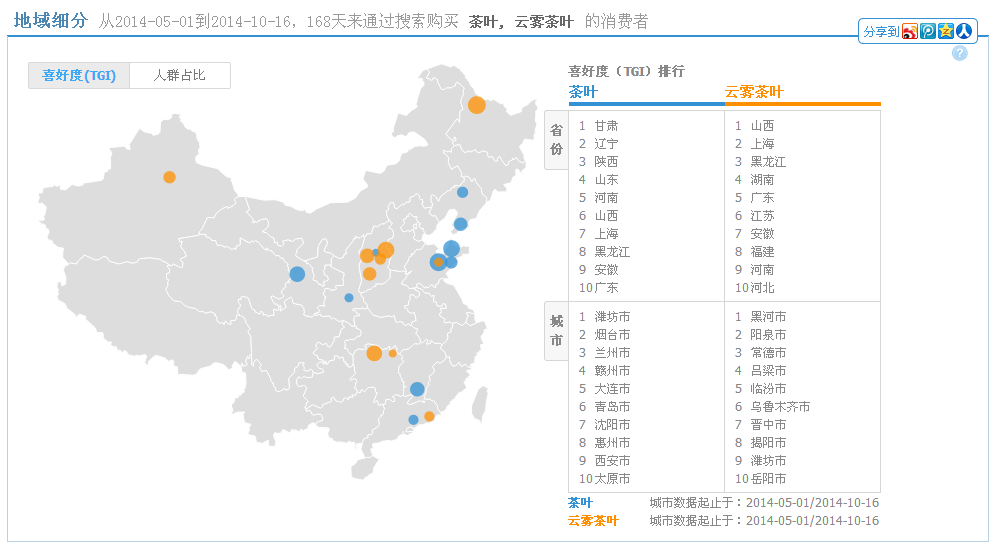The width and height of the screenshot is (994, 546).
Task: Click 兰州市 in the city ranking
Action: point(612,353)
